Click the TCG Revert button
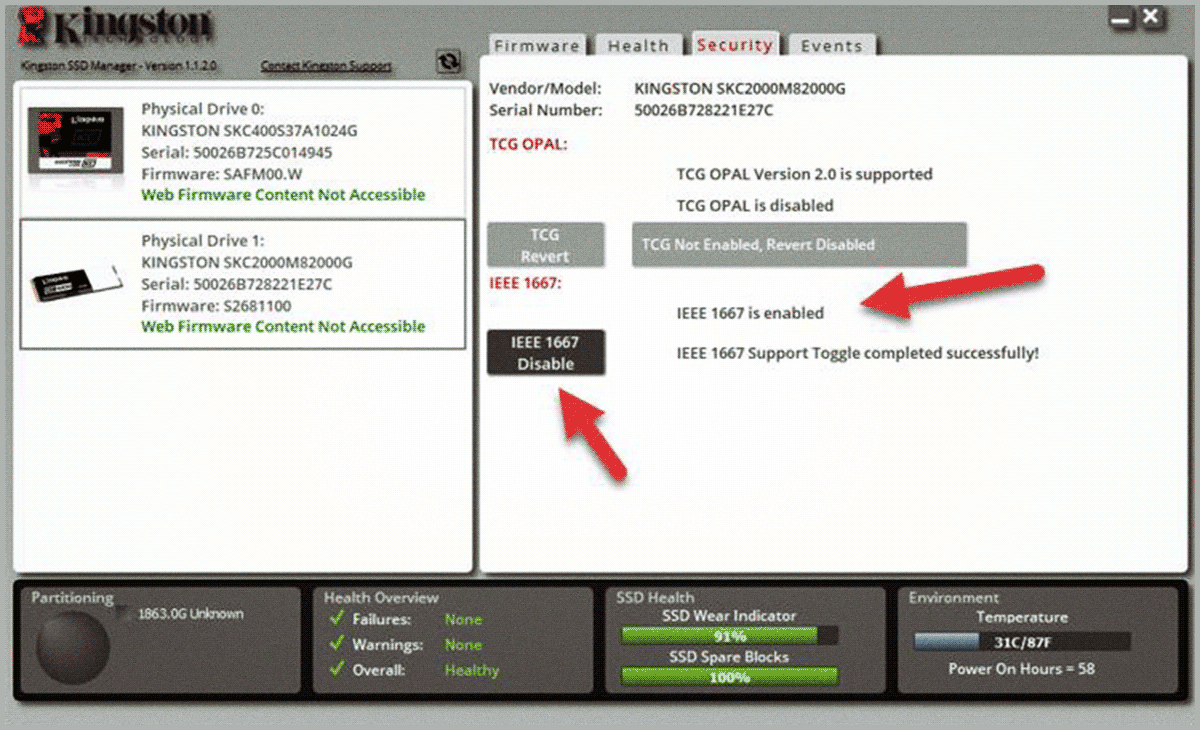Viewport: 1200px width, 730px height. click(546, 245)
